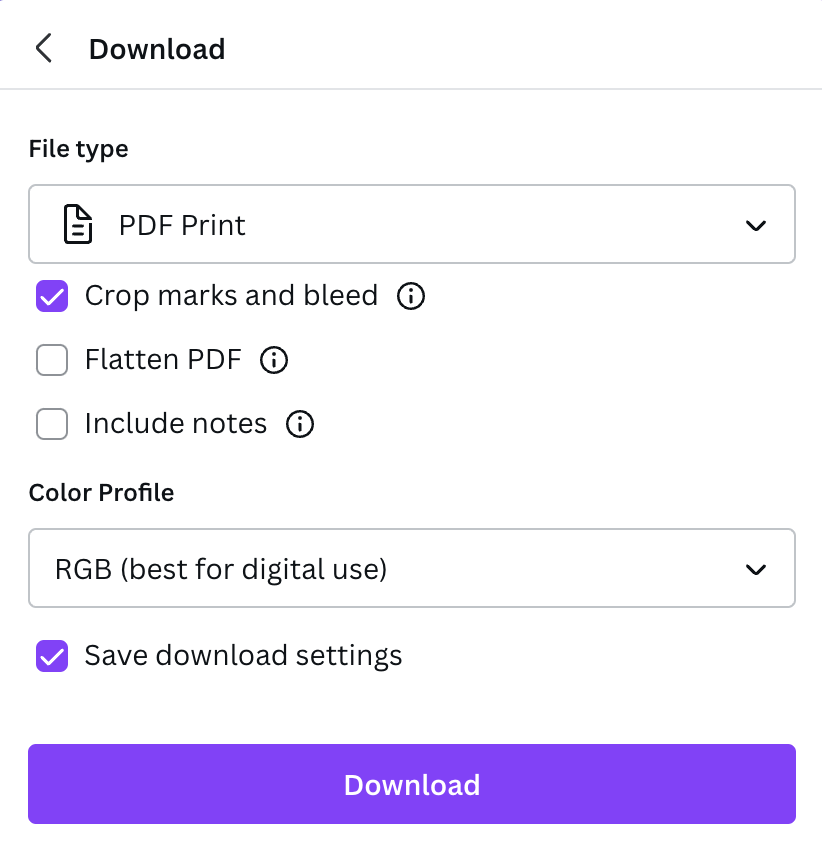This screenshot has width=822, height=850.
Task: Open the Flatten PDF info icon
Action: pyautogui.click(x=274, y=360)
